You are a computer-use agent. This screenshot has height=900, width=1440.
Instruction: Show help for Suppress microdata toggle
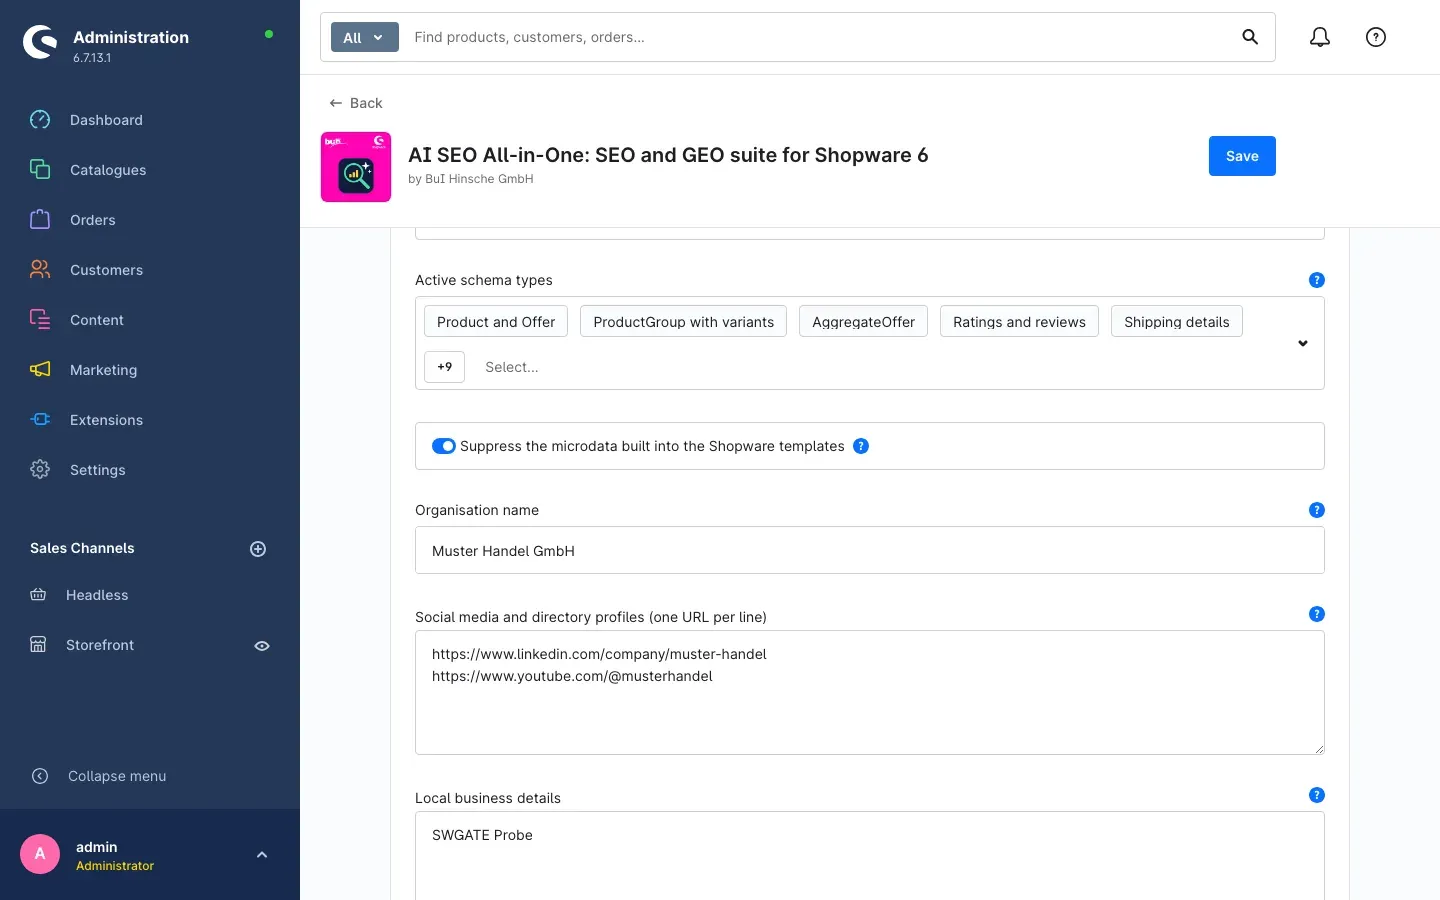861,446
